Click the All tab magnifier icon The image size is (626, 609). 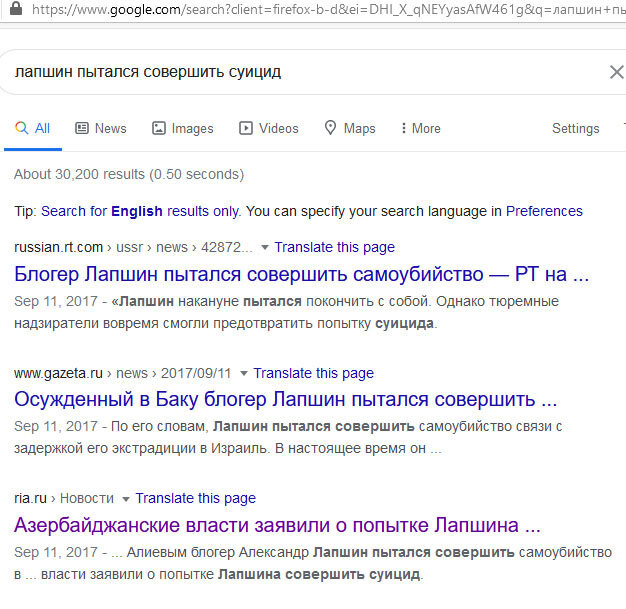[22, 128]
